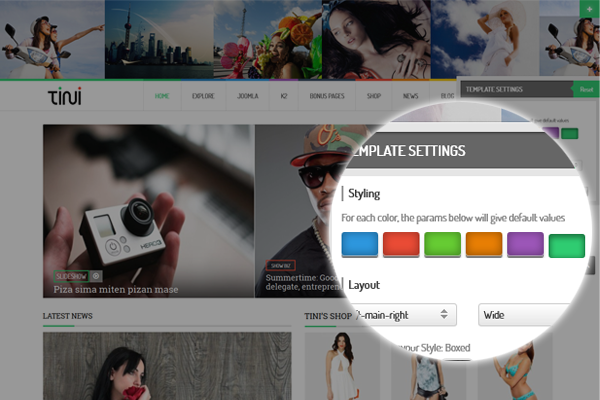Viewport: 600px width, 400px height.
Task: Open the Shop menu item
Action: click(374, 97)
